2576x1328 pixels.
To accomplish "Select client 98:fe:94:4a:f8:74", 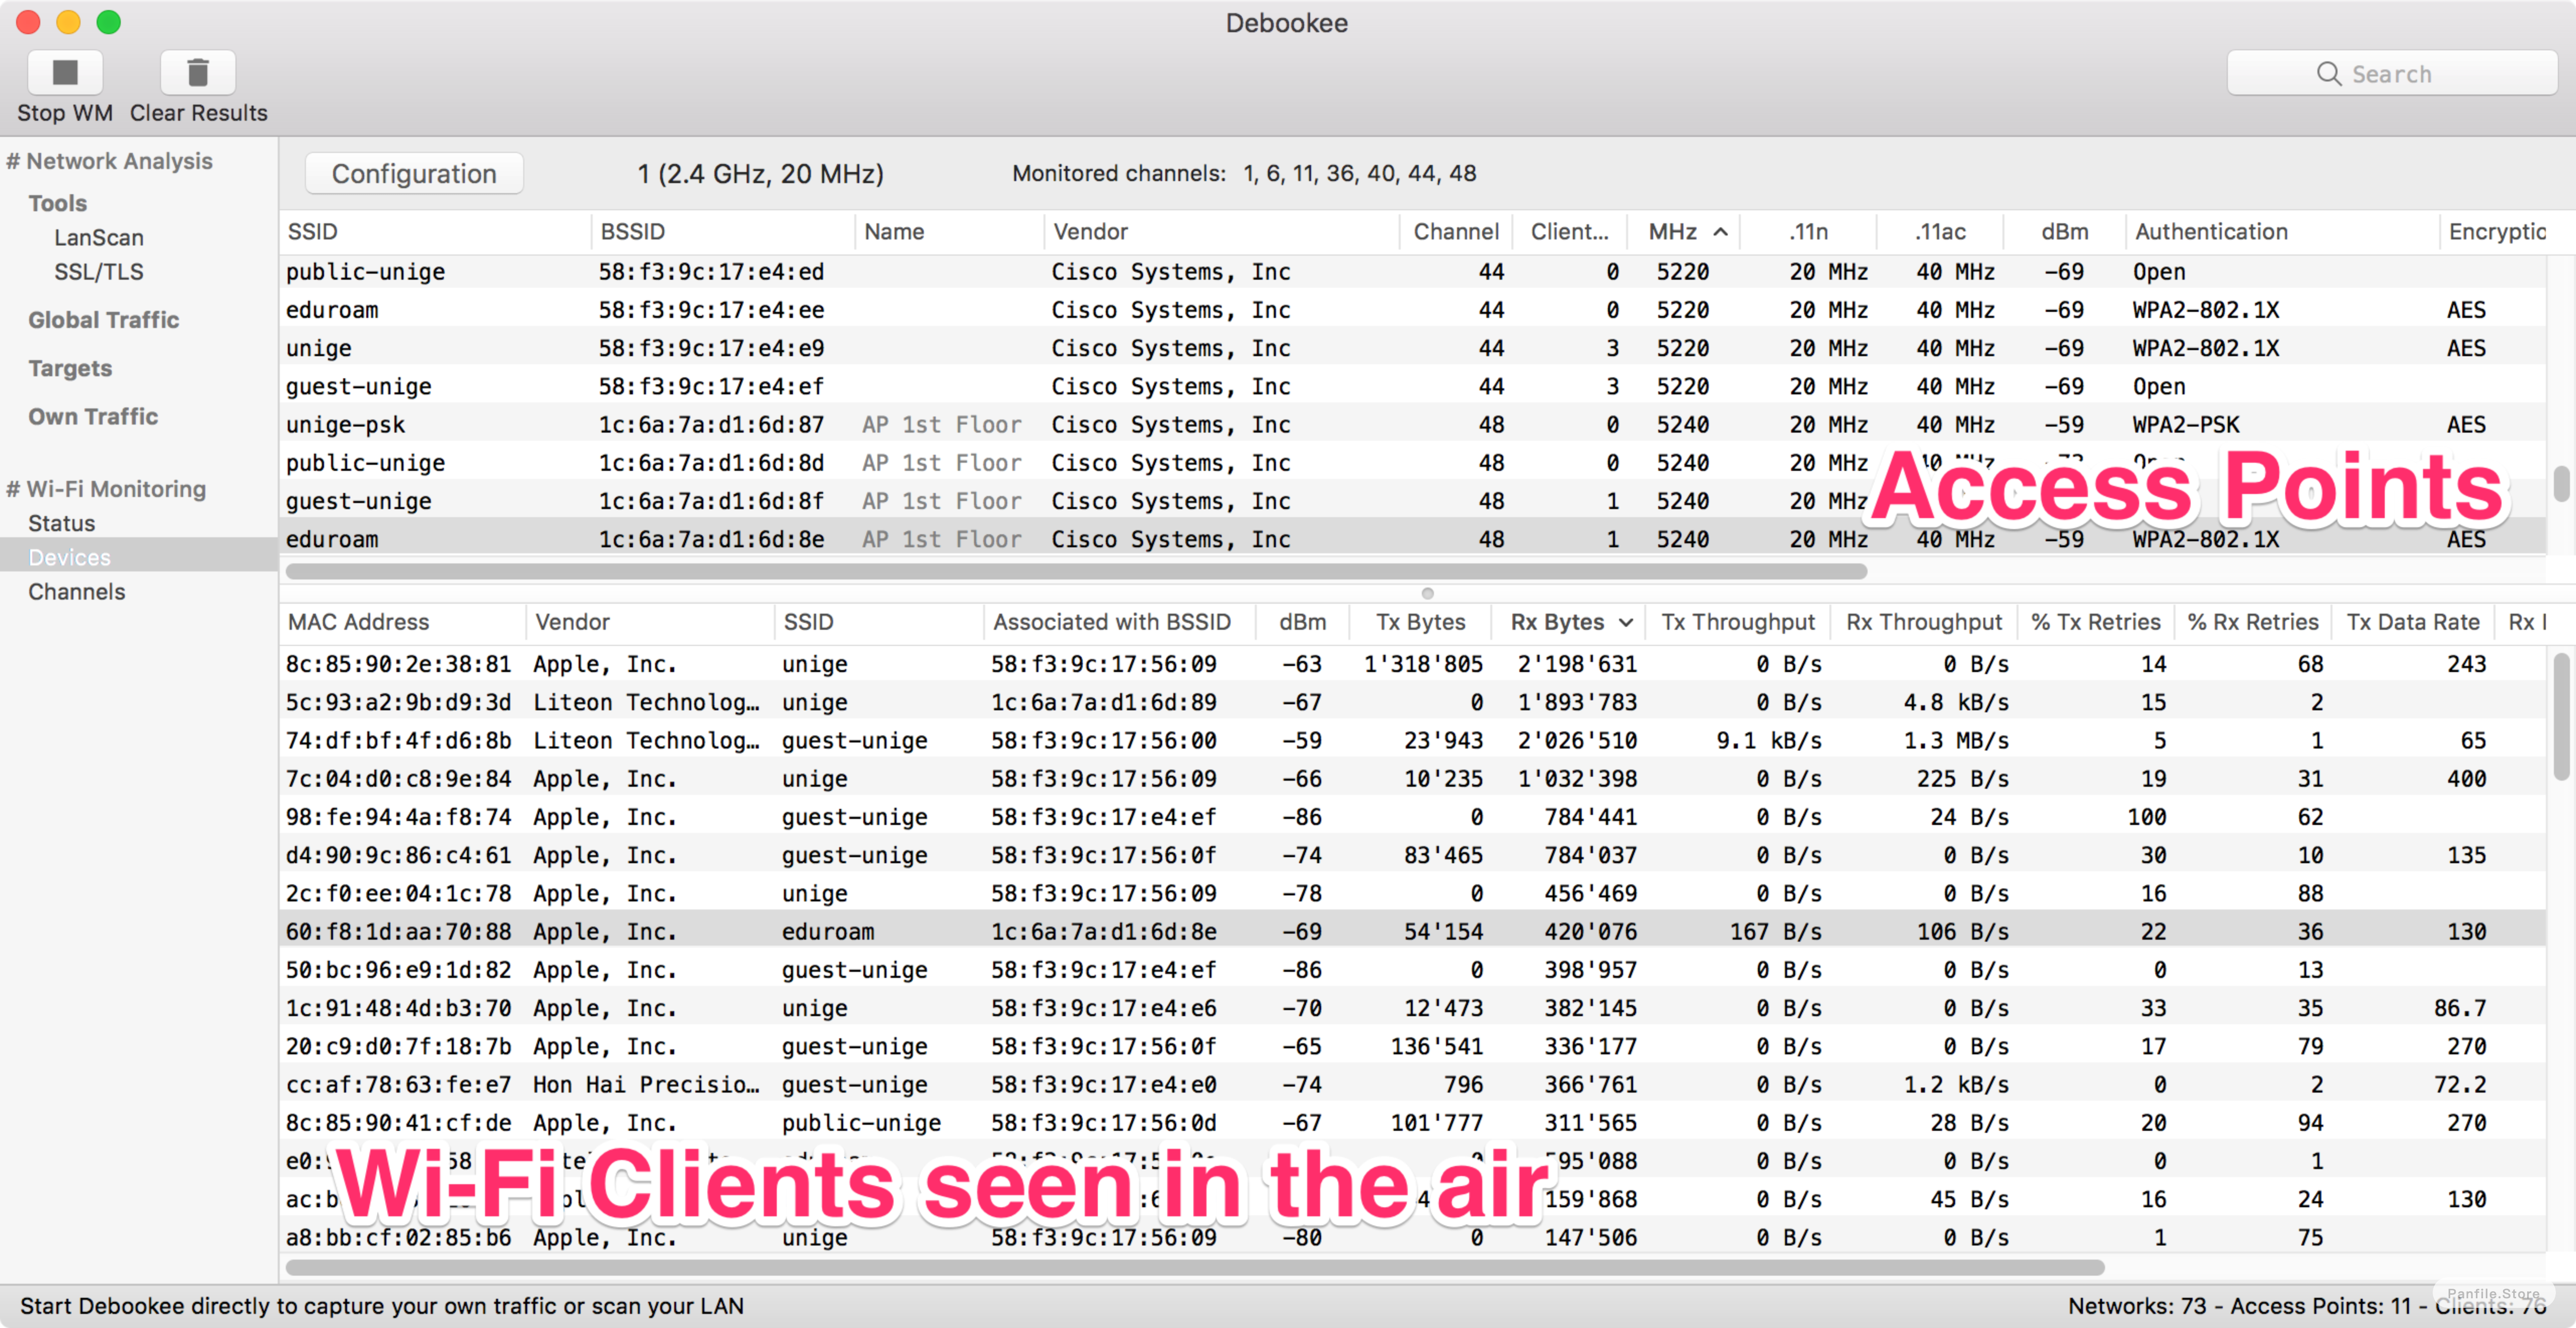I will click(x=1412, y=817).
